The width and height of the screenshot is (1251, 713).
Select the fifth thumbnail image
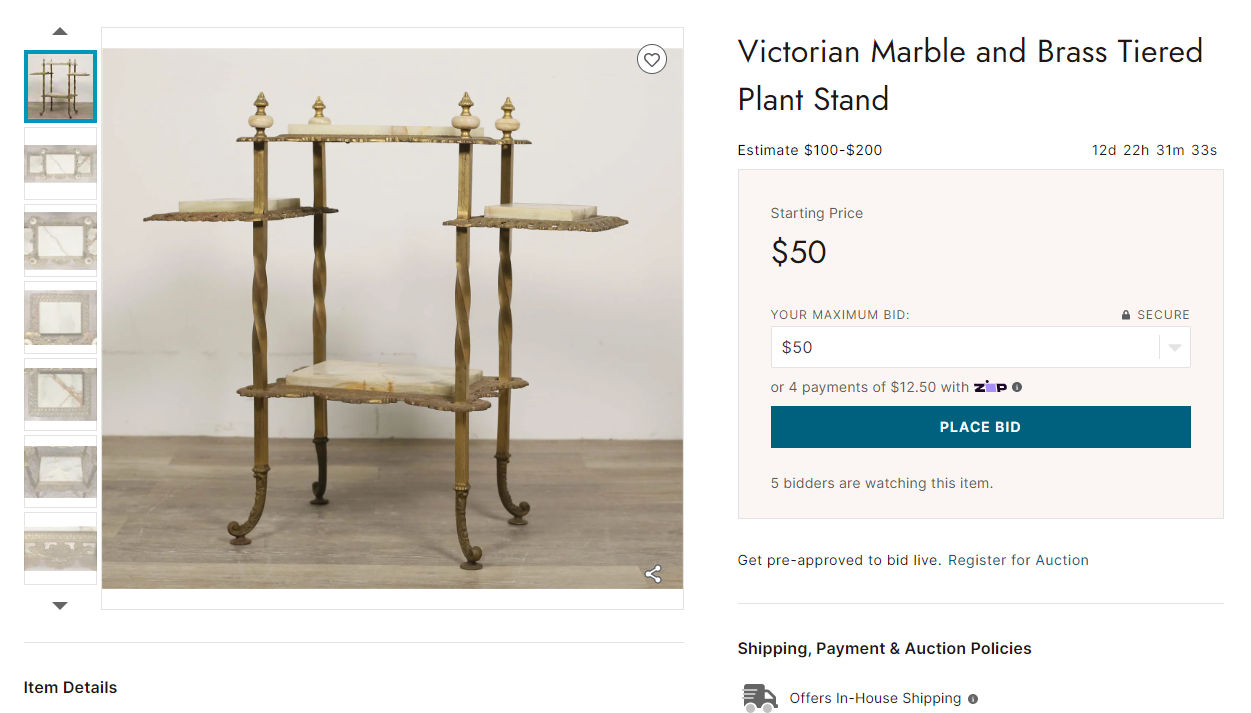[x=60, y=394]
